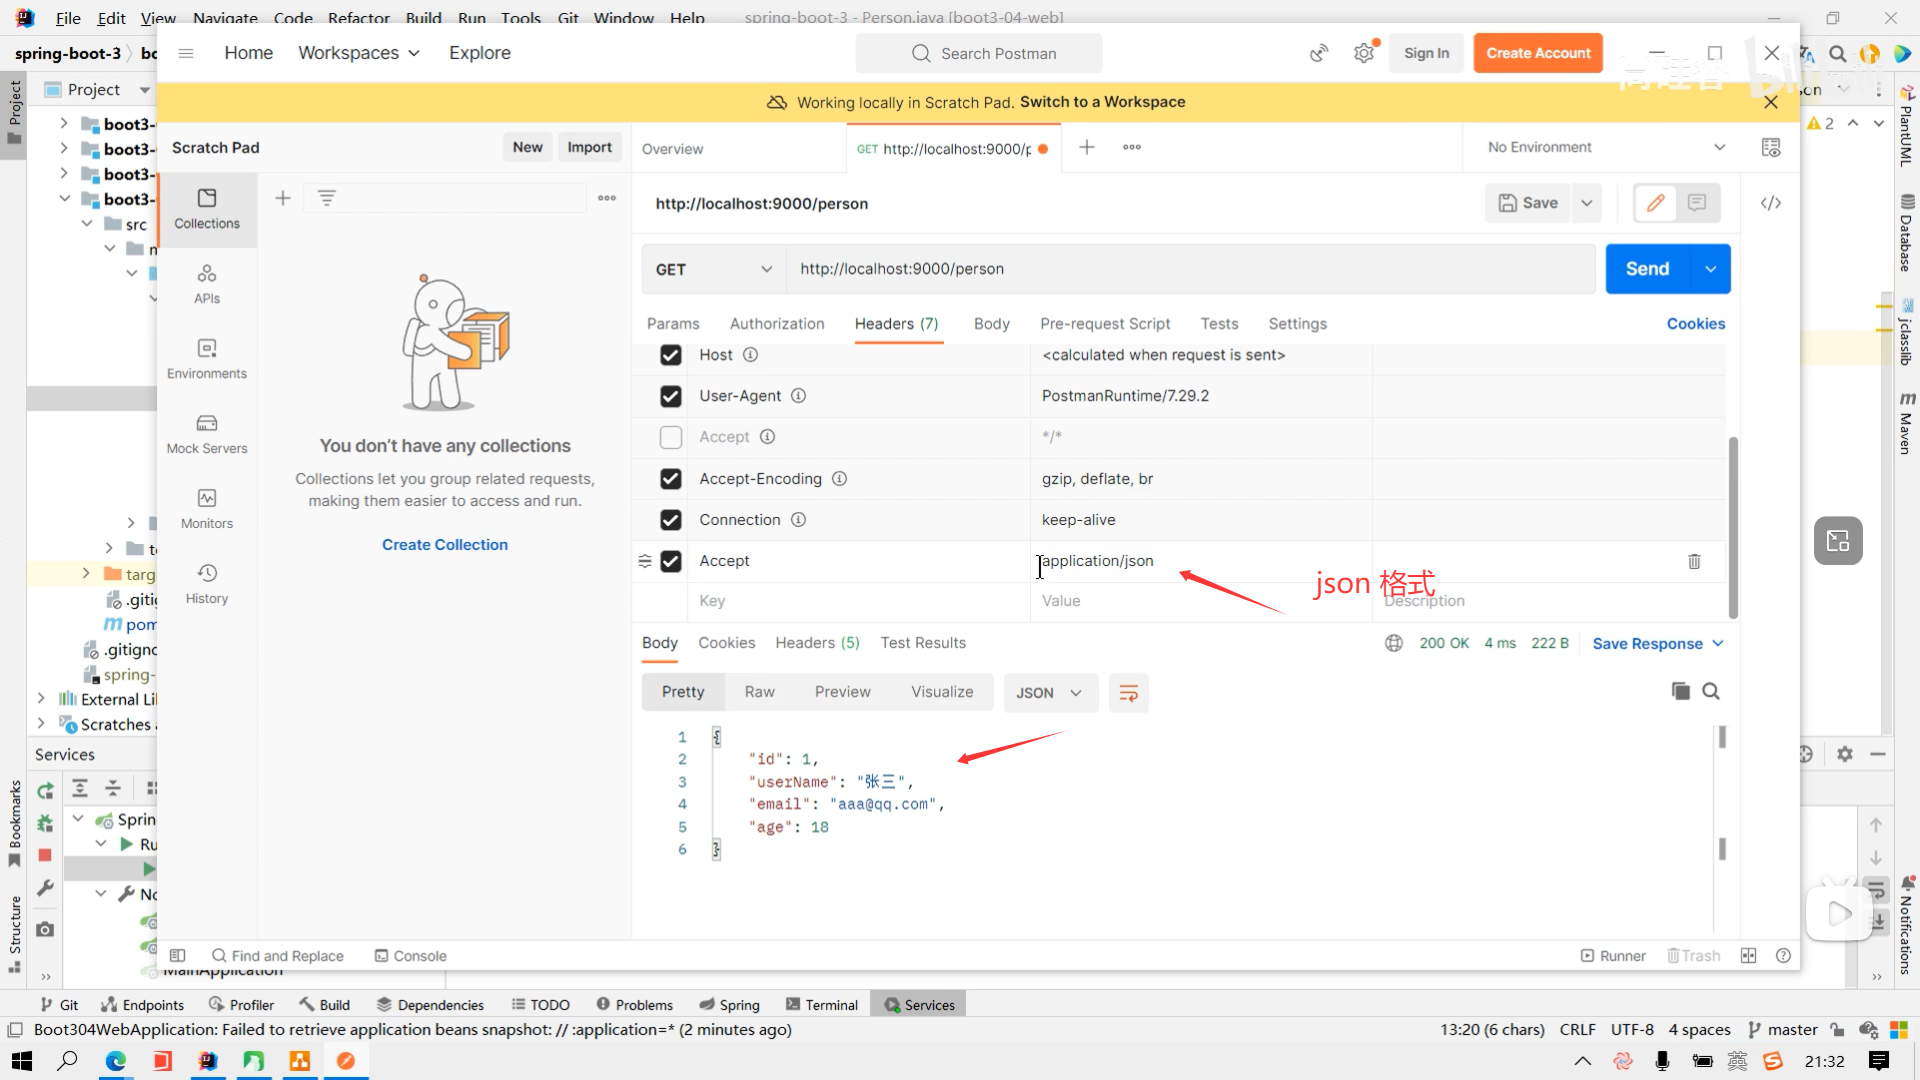Viewport: 1920px width, 1080px height.
Task: Open History in Postman sidebar
Action: (x=207, y=583)
